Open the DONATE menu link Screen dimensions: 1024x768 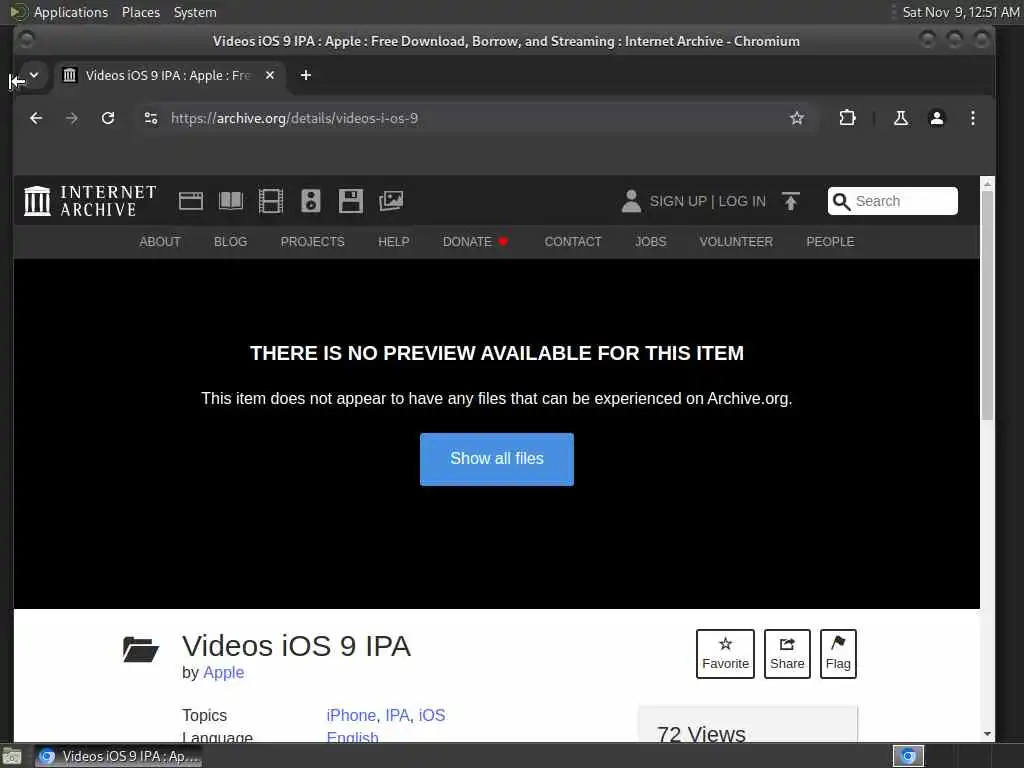475,242
